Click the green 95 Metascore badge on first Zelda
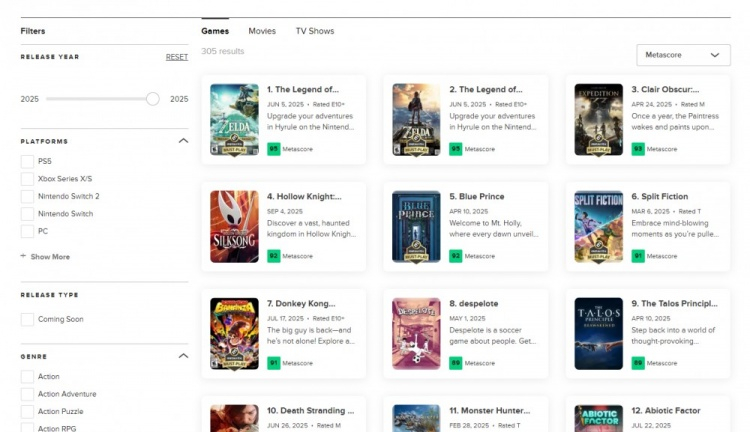This screenshot has height=432, width=750. 274,149
